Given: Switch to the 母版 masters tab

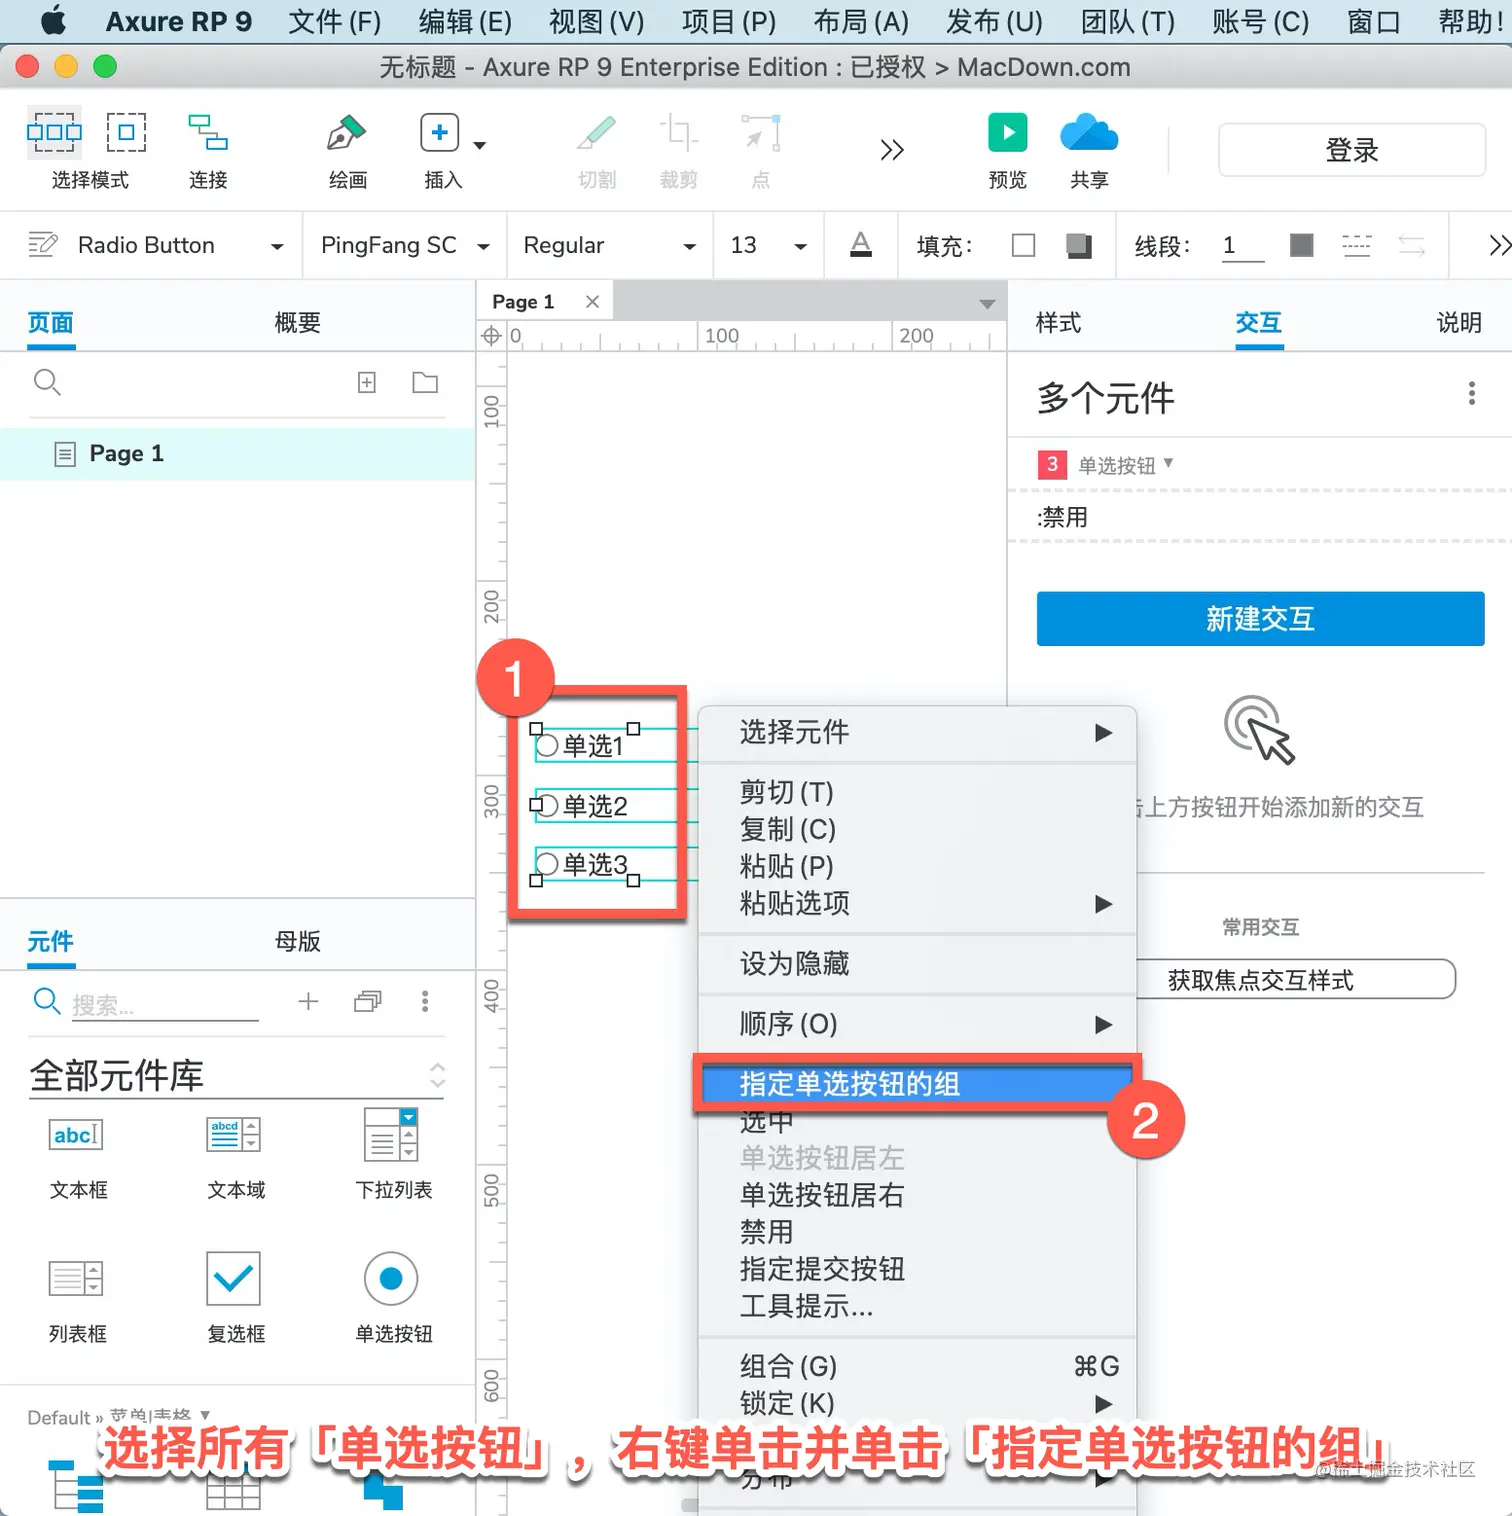Looking at the screenshot, I should pos(297,941).
